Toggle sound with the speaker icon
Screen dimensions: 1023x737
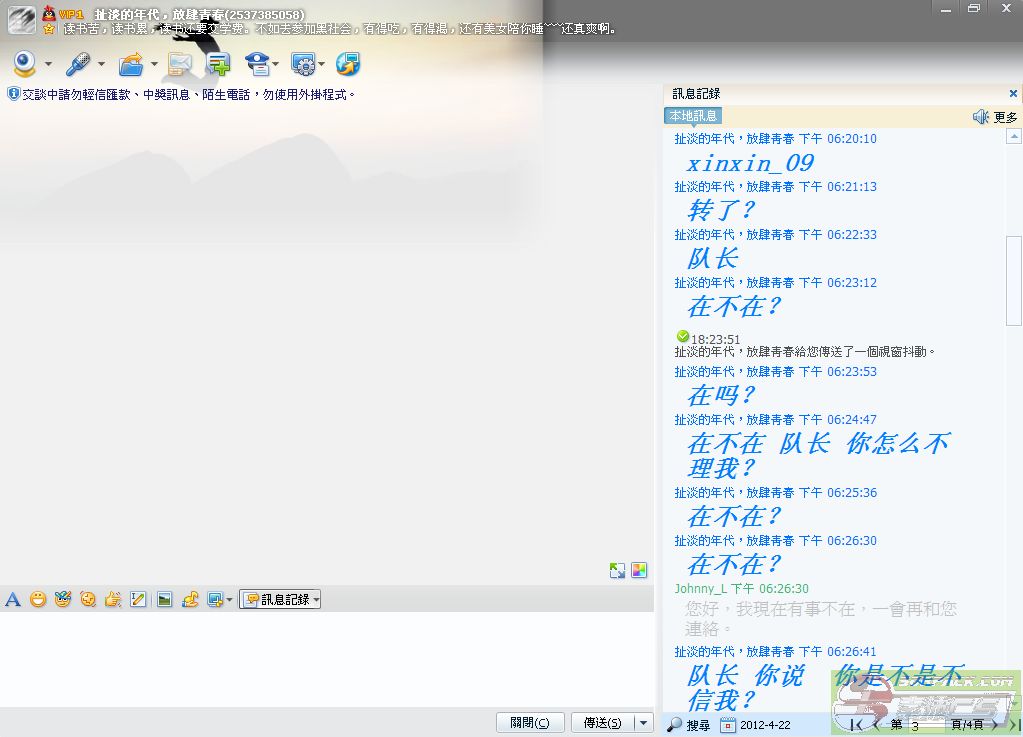(x=980, y=117)
